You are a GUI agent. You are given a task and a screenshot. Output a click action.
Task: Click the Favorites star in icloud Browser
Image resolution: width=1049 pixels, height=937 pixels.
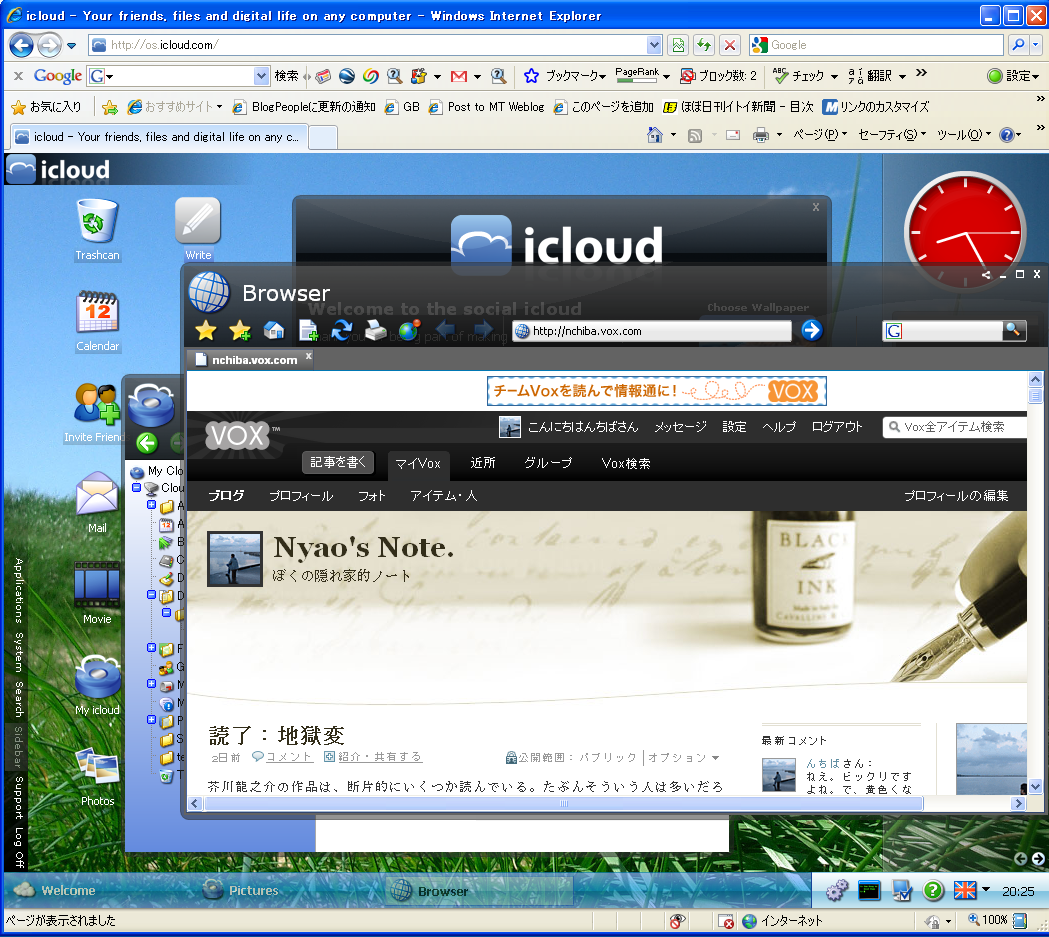click(206, 330)
